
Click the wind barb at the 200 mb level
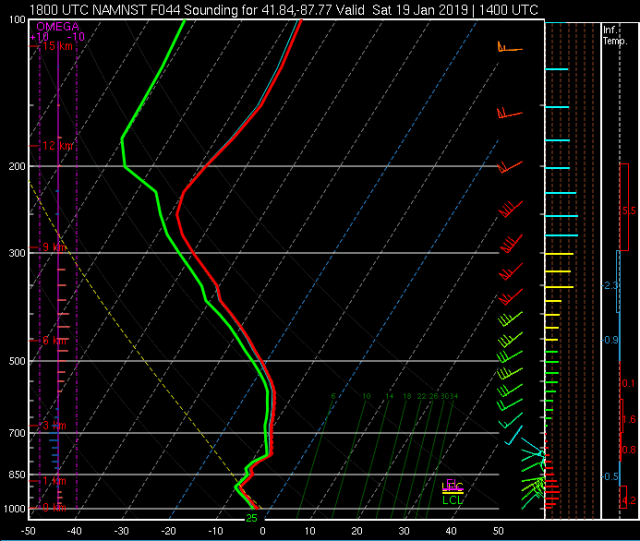tap(509, 166)
